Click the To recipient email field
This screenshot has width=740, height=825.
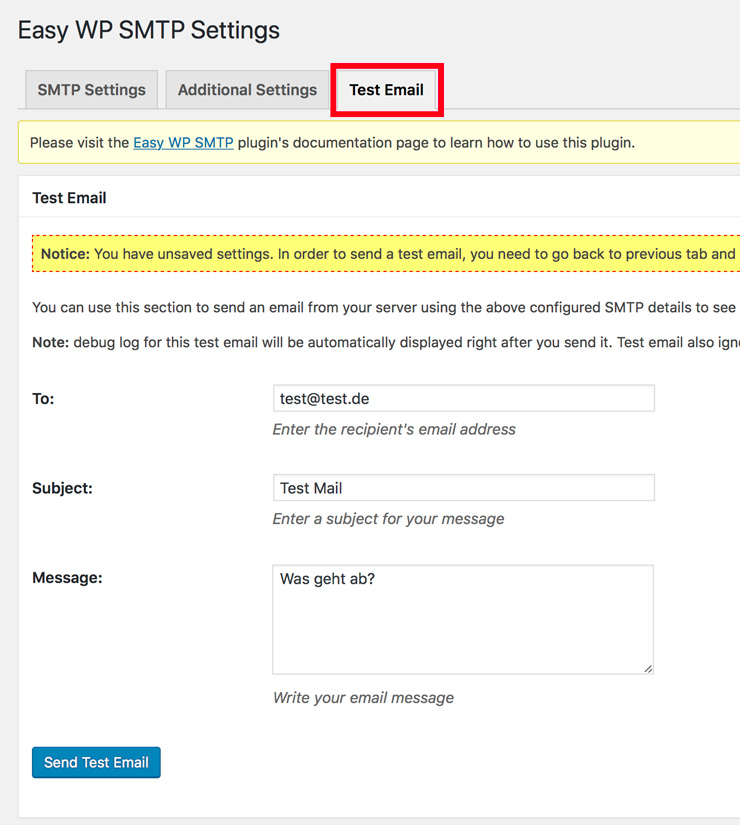click(464, 398)
